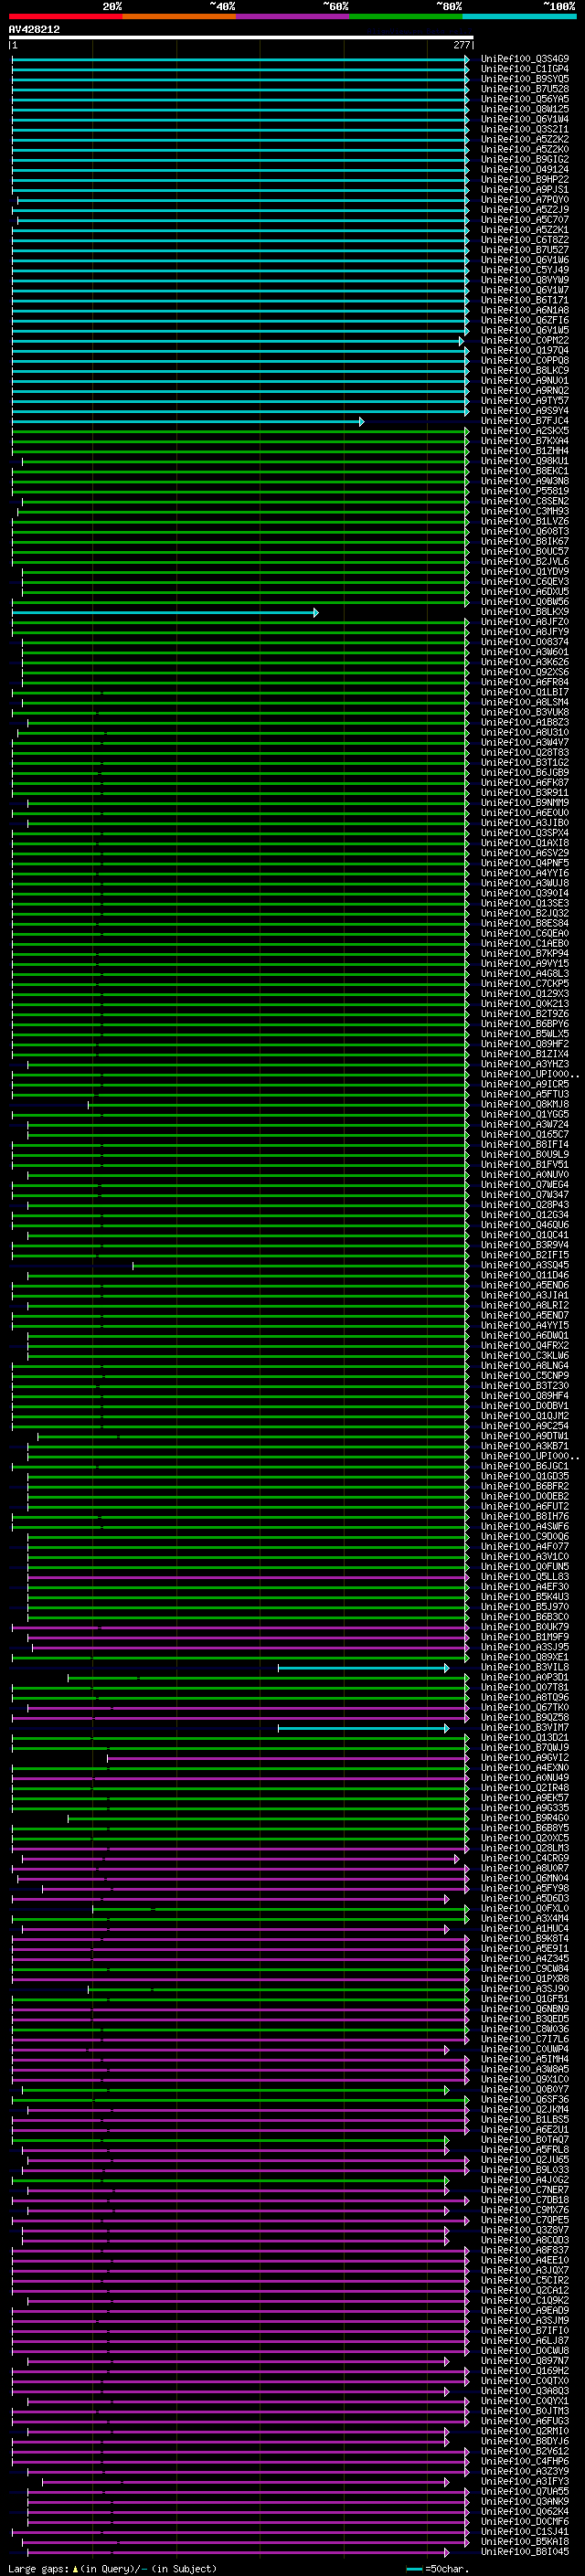585x2576 pixels.
Task: Click the orange ~40% identity legend segment
Action: [179, 16]
